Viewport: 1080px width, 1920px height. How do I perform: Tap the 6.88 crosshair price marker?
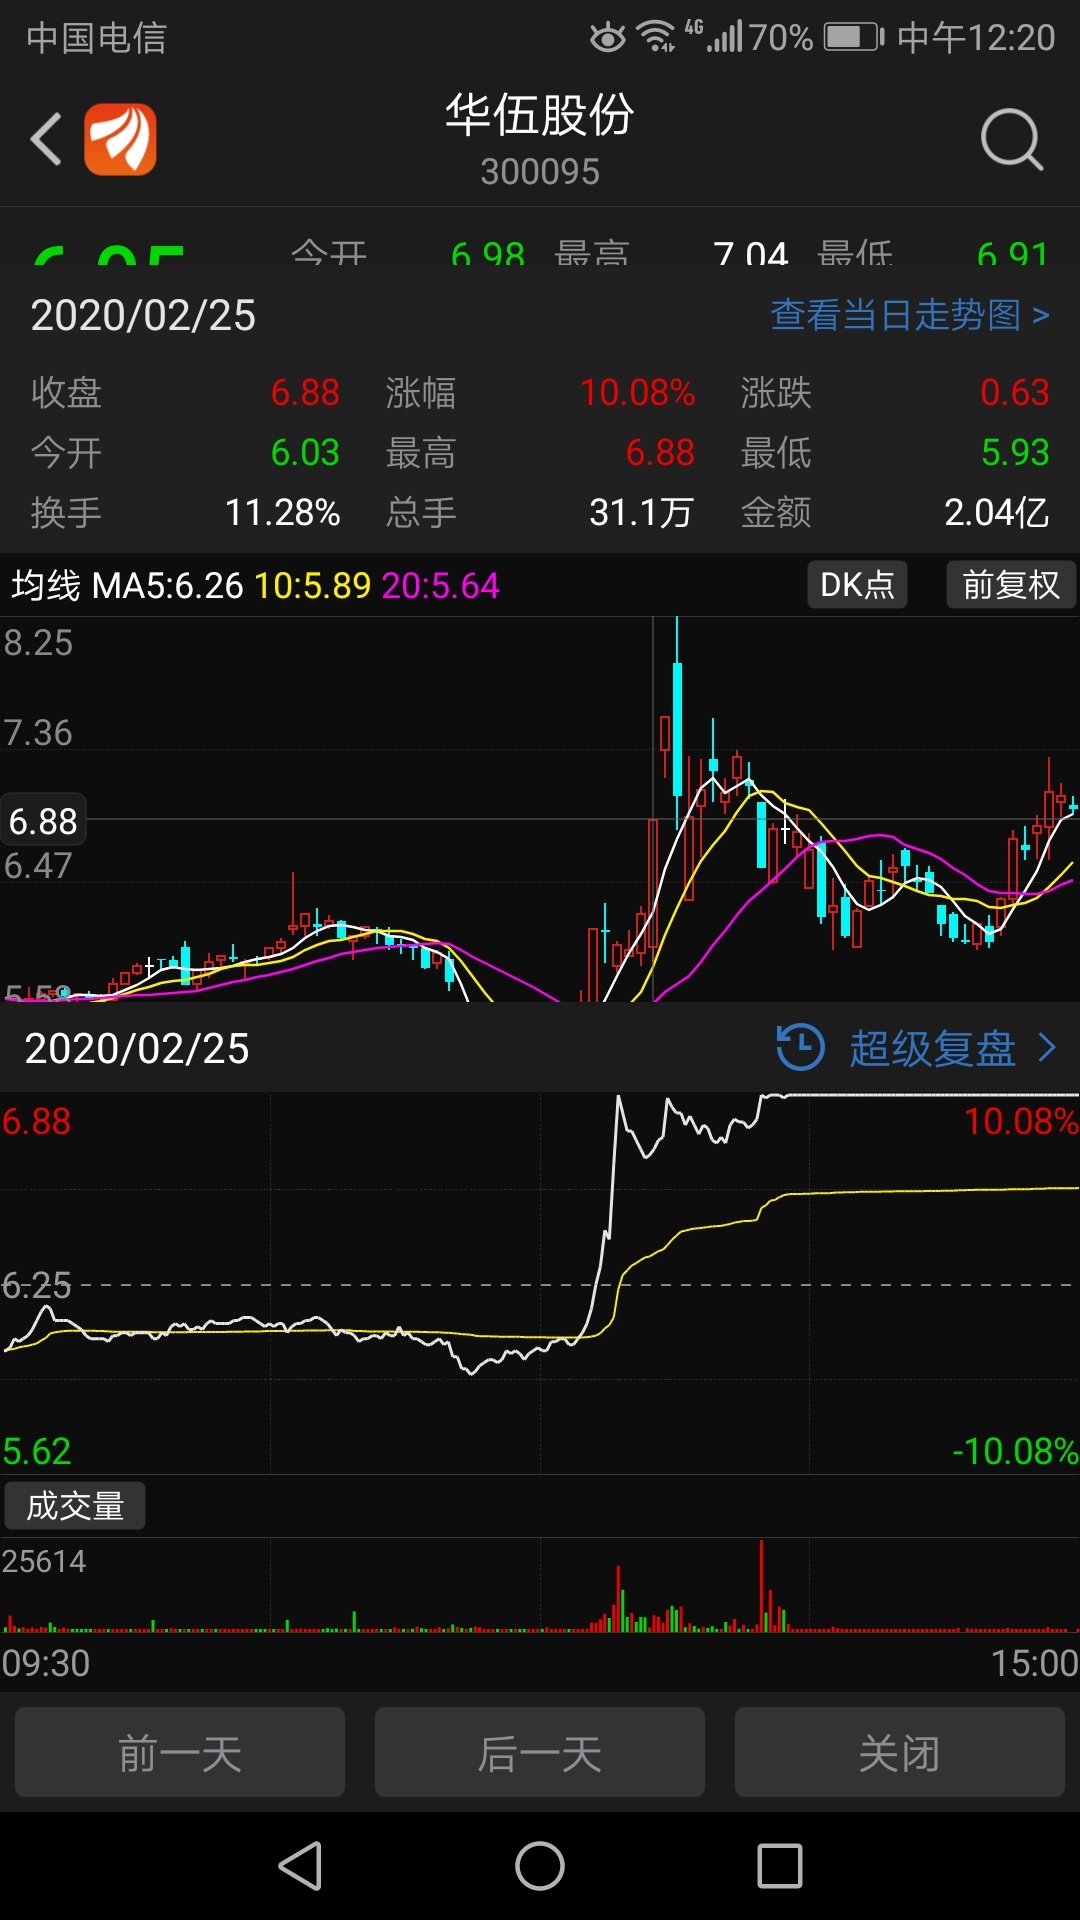pos(43,822)
